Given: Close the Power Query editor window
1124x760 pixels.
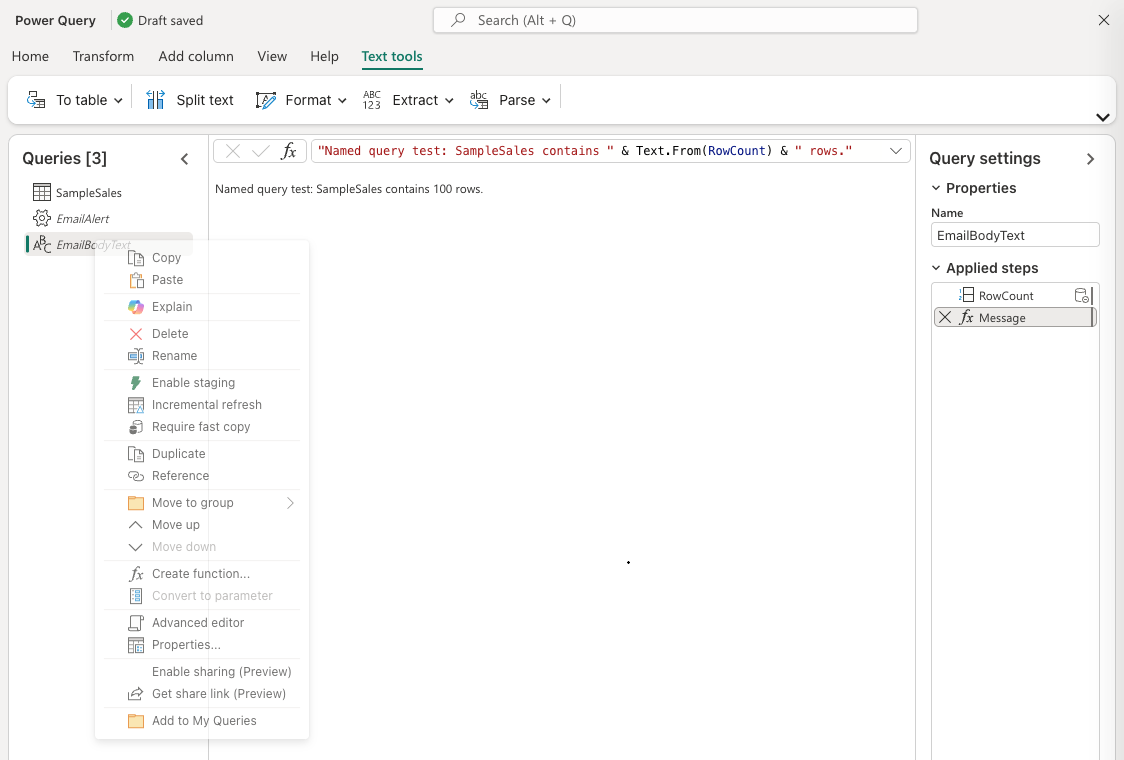Looking at the screenshot, I should tap(1104, 20).
